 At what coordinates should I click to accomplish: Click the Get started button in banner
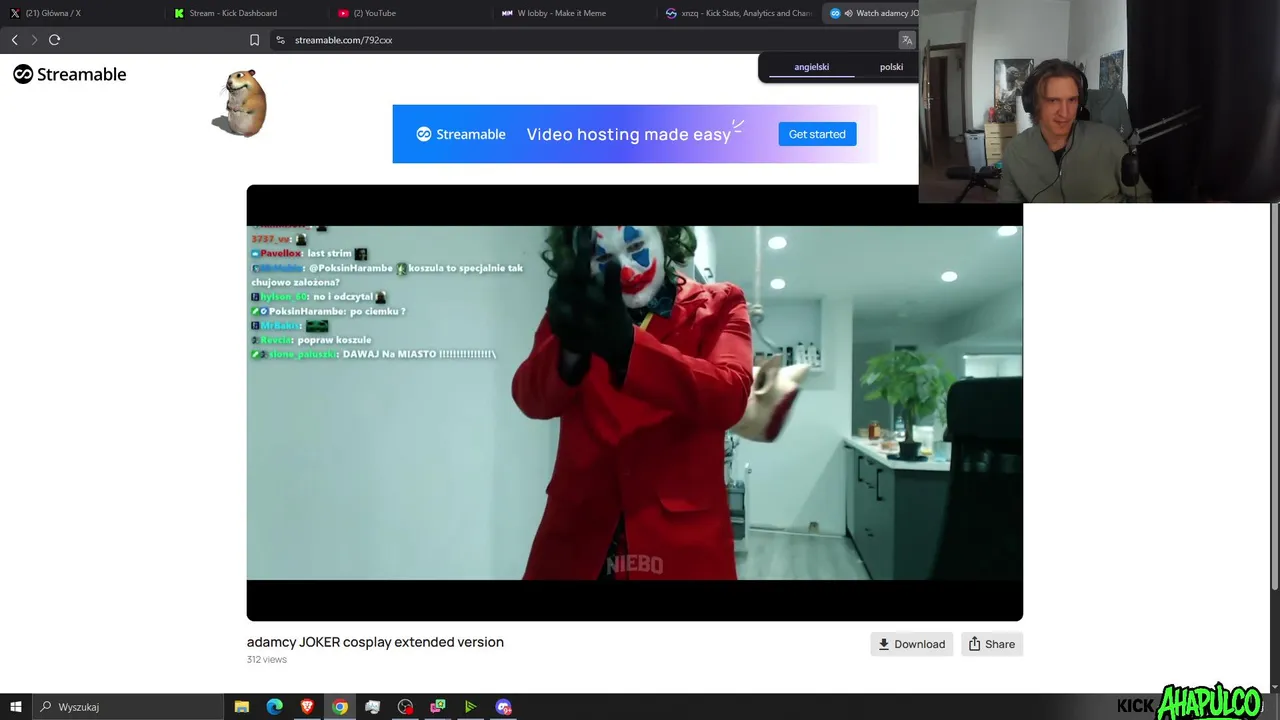[x=817, y=134]
